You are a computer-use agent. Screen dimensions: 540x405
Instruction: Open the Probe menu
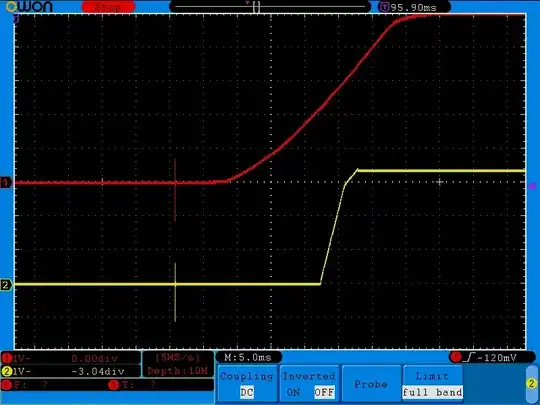[x=371, y=384]
